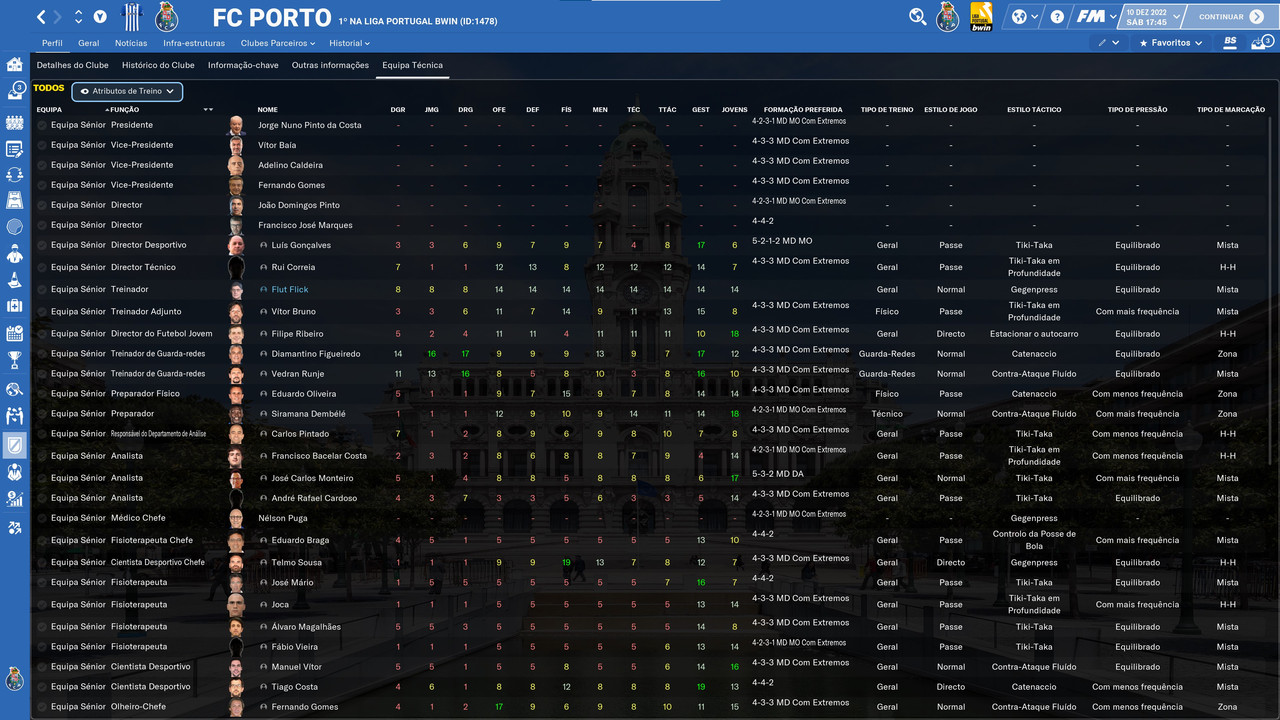Open the Transfers icon in the sidebar
The height and width of the screenshot is (720, 1280).
(x=14, y=415)
